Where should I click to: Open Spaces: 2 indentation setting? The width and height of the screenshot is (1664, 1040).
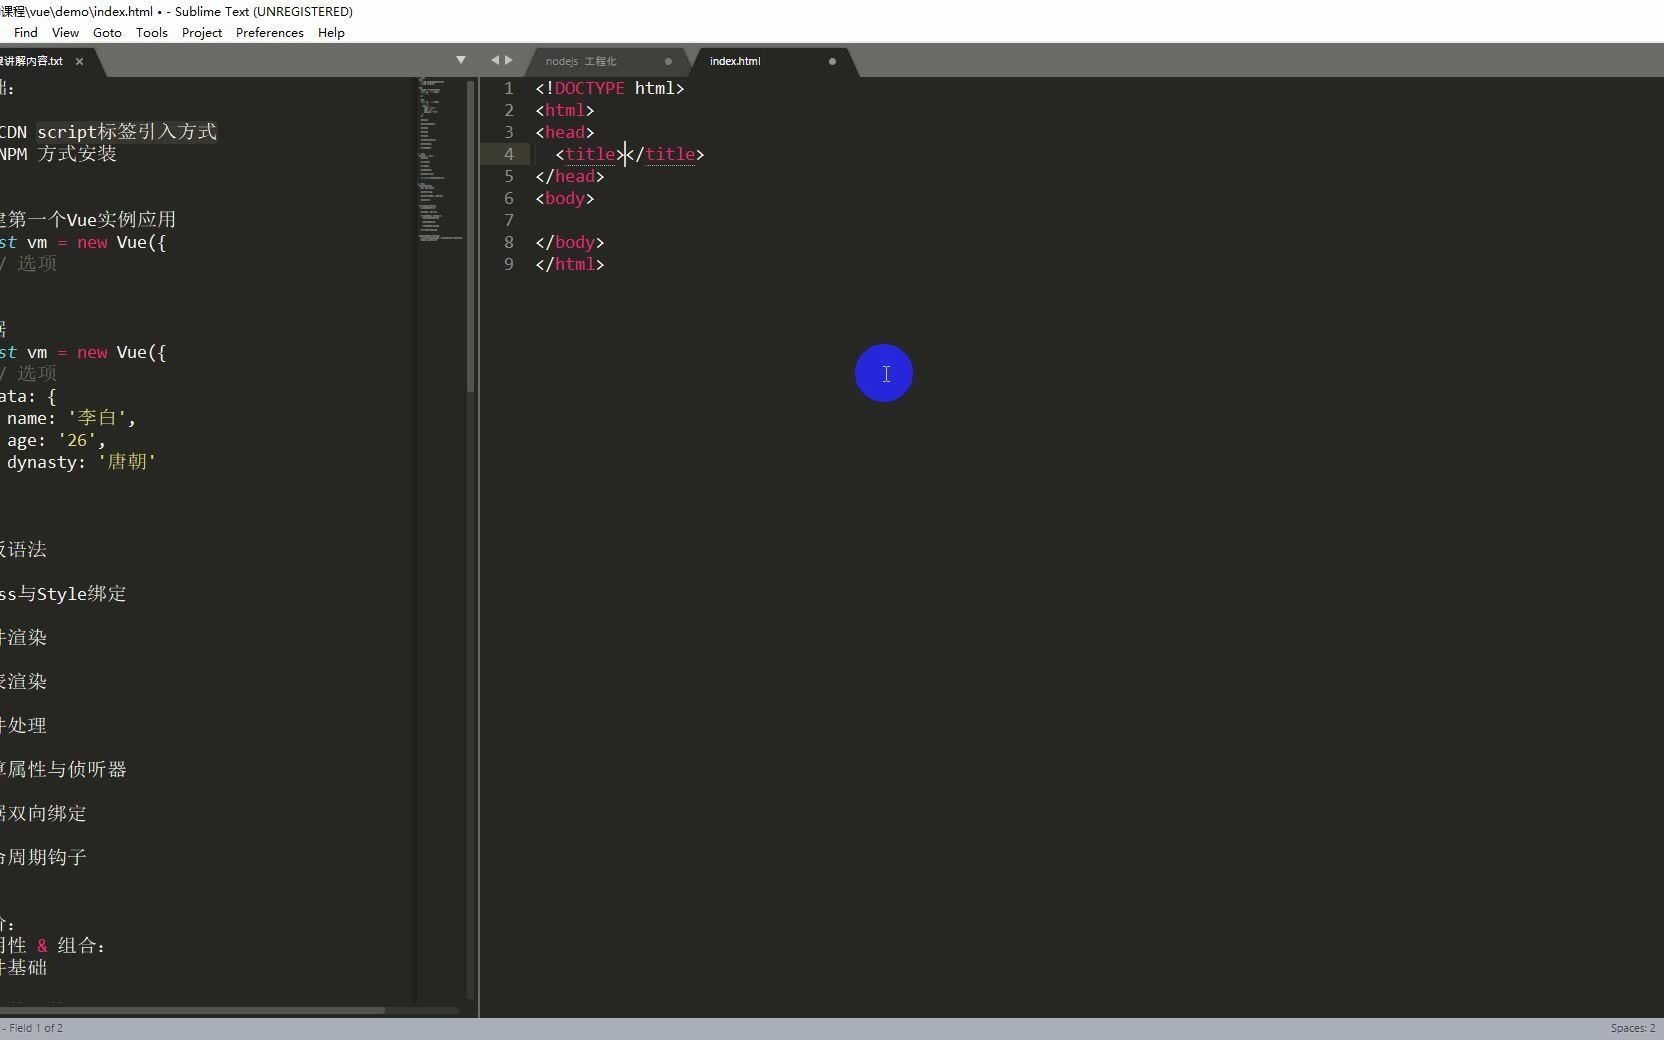click(1633, 1028)
